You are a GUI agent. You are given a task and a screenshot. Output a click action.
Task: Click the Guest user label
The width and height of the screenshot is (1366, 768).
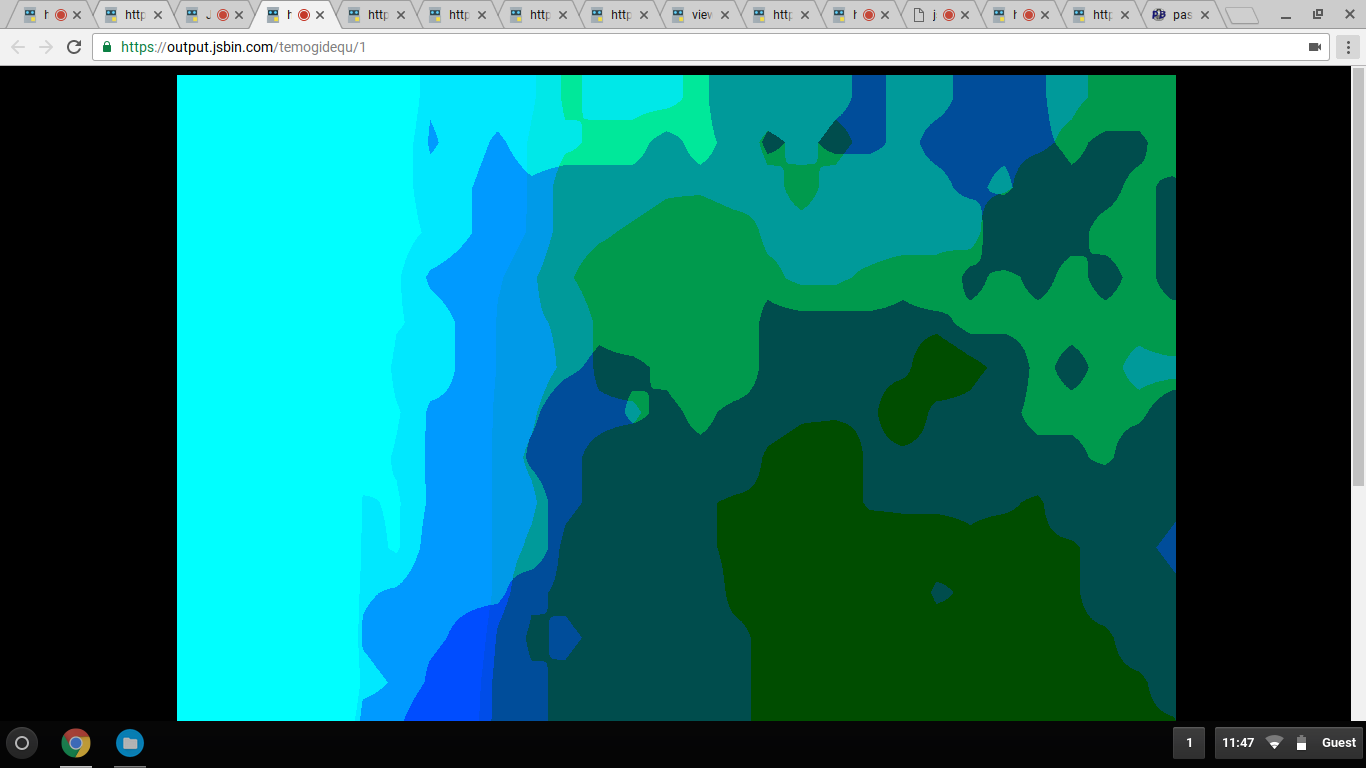[1339, 743]
